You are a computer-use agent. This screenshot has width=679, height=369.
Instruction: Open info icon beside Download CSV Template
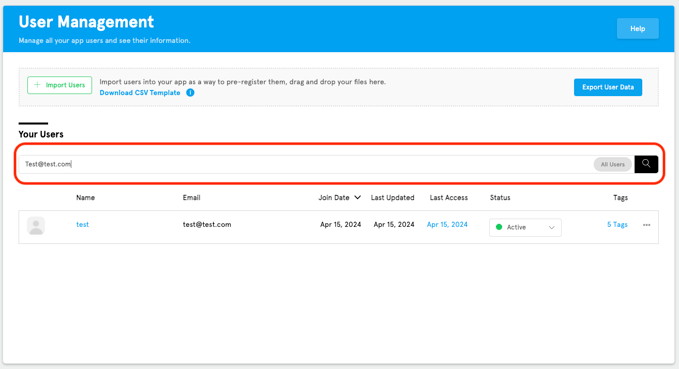[190, 93]
